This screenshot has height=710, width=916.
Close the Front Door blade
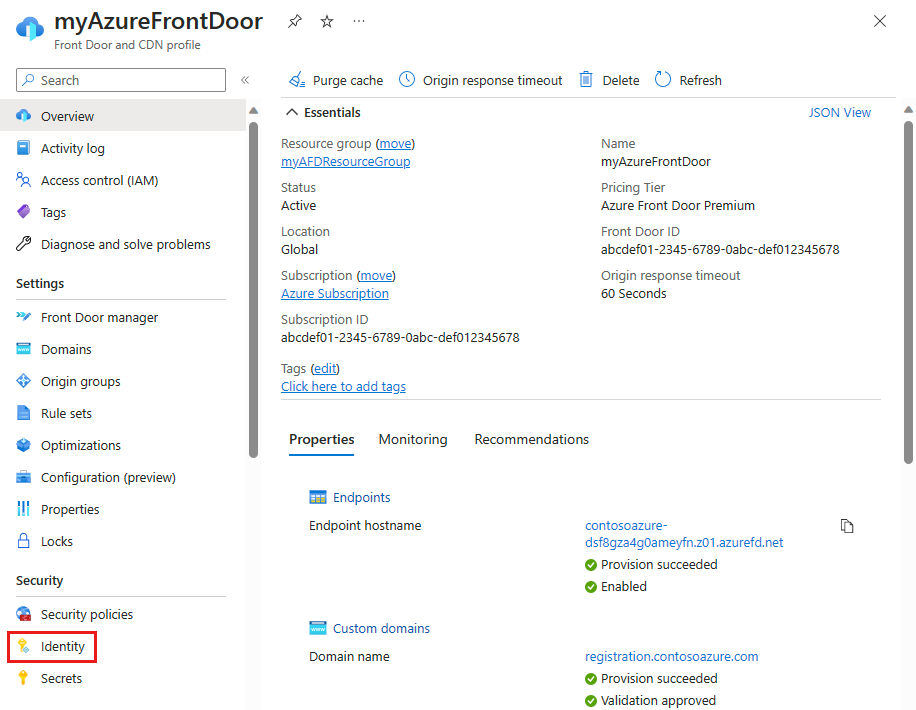(880, 21)
